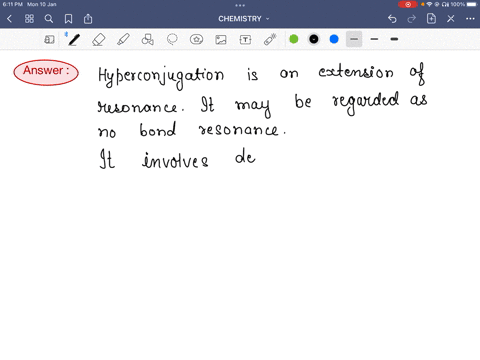Open the search tool
This screenshot has height=360, width=480.
point(49,19)
